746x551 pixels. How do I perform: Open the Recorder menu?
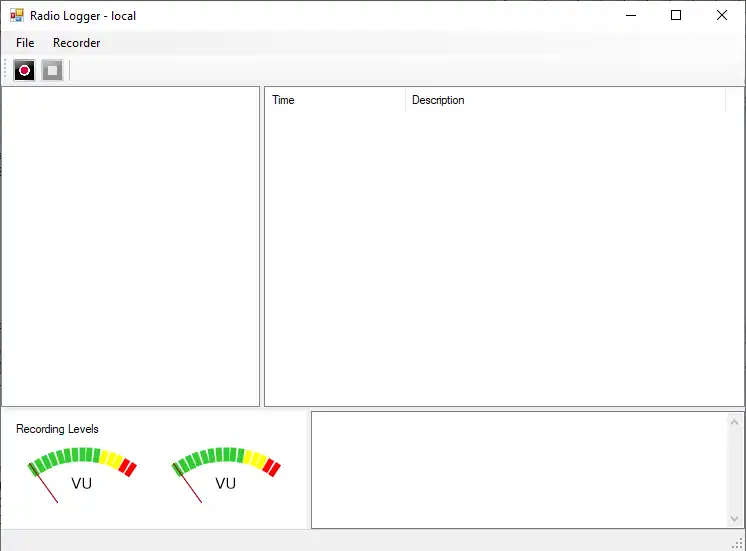coord(77,43)
